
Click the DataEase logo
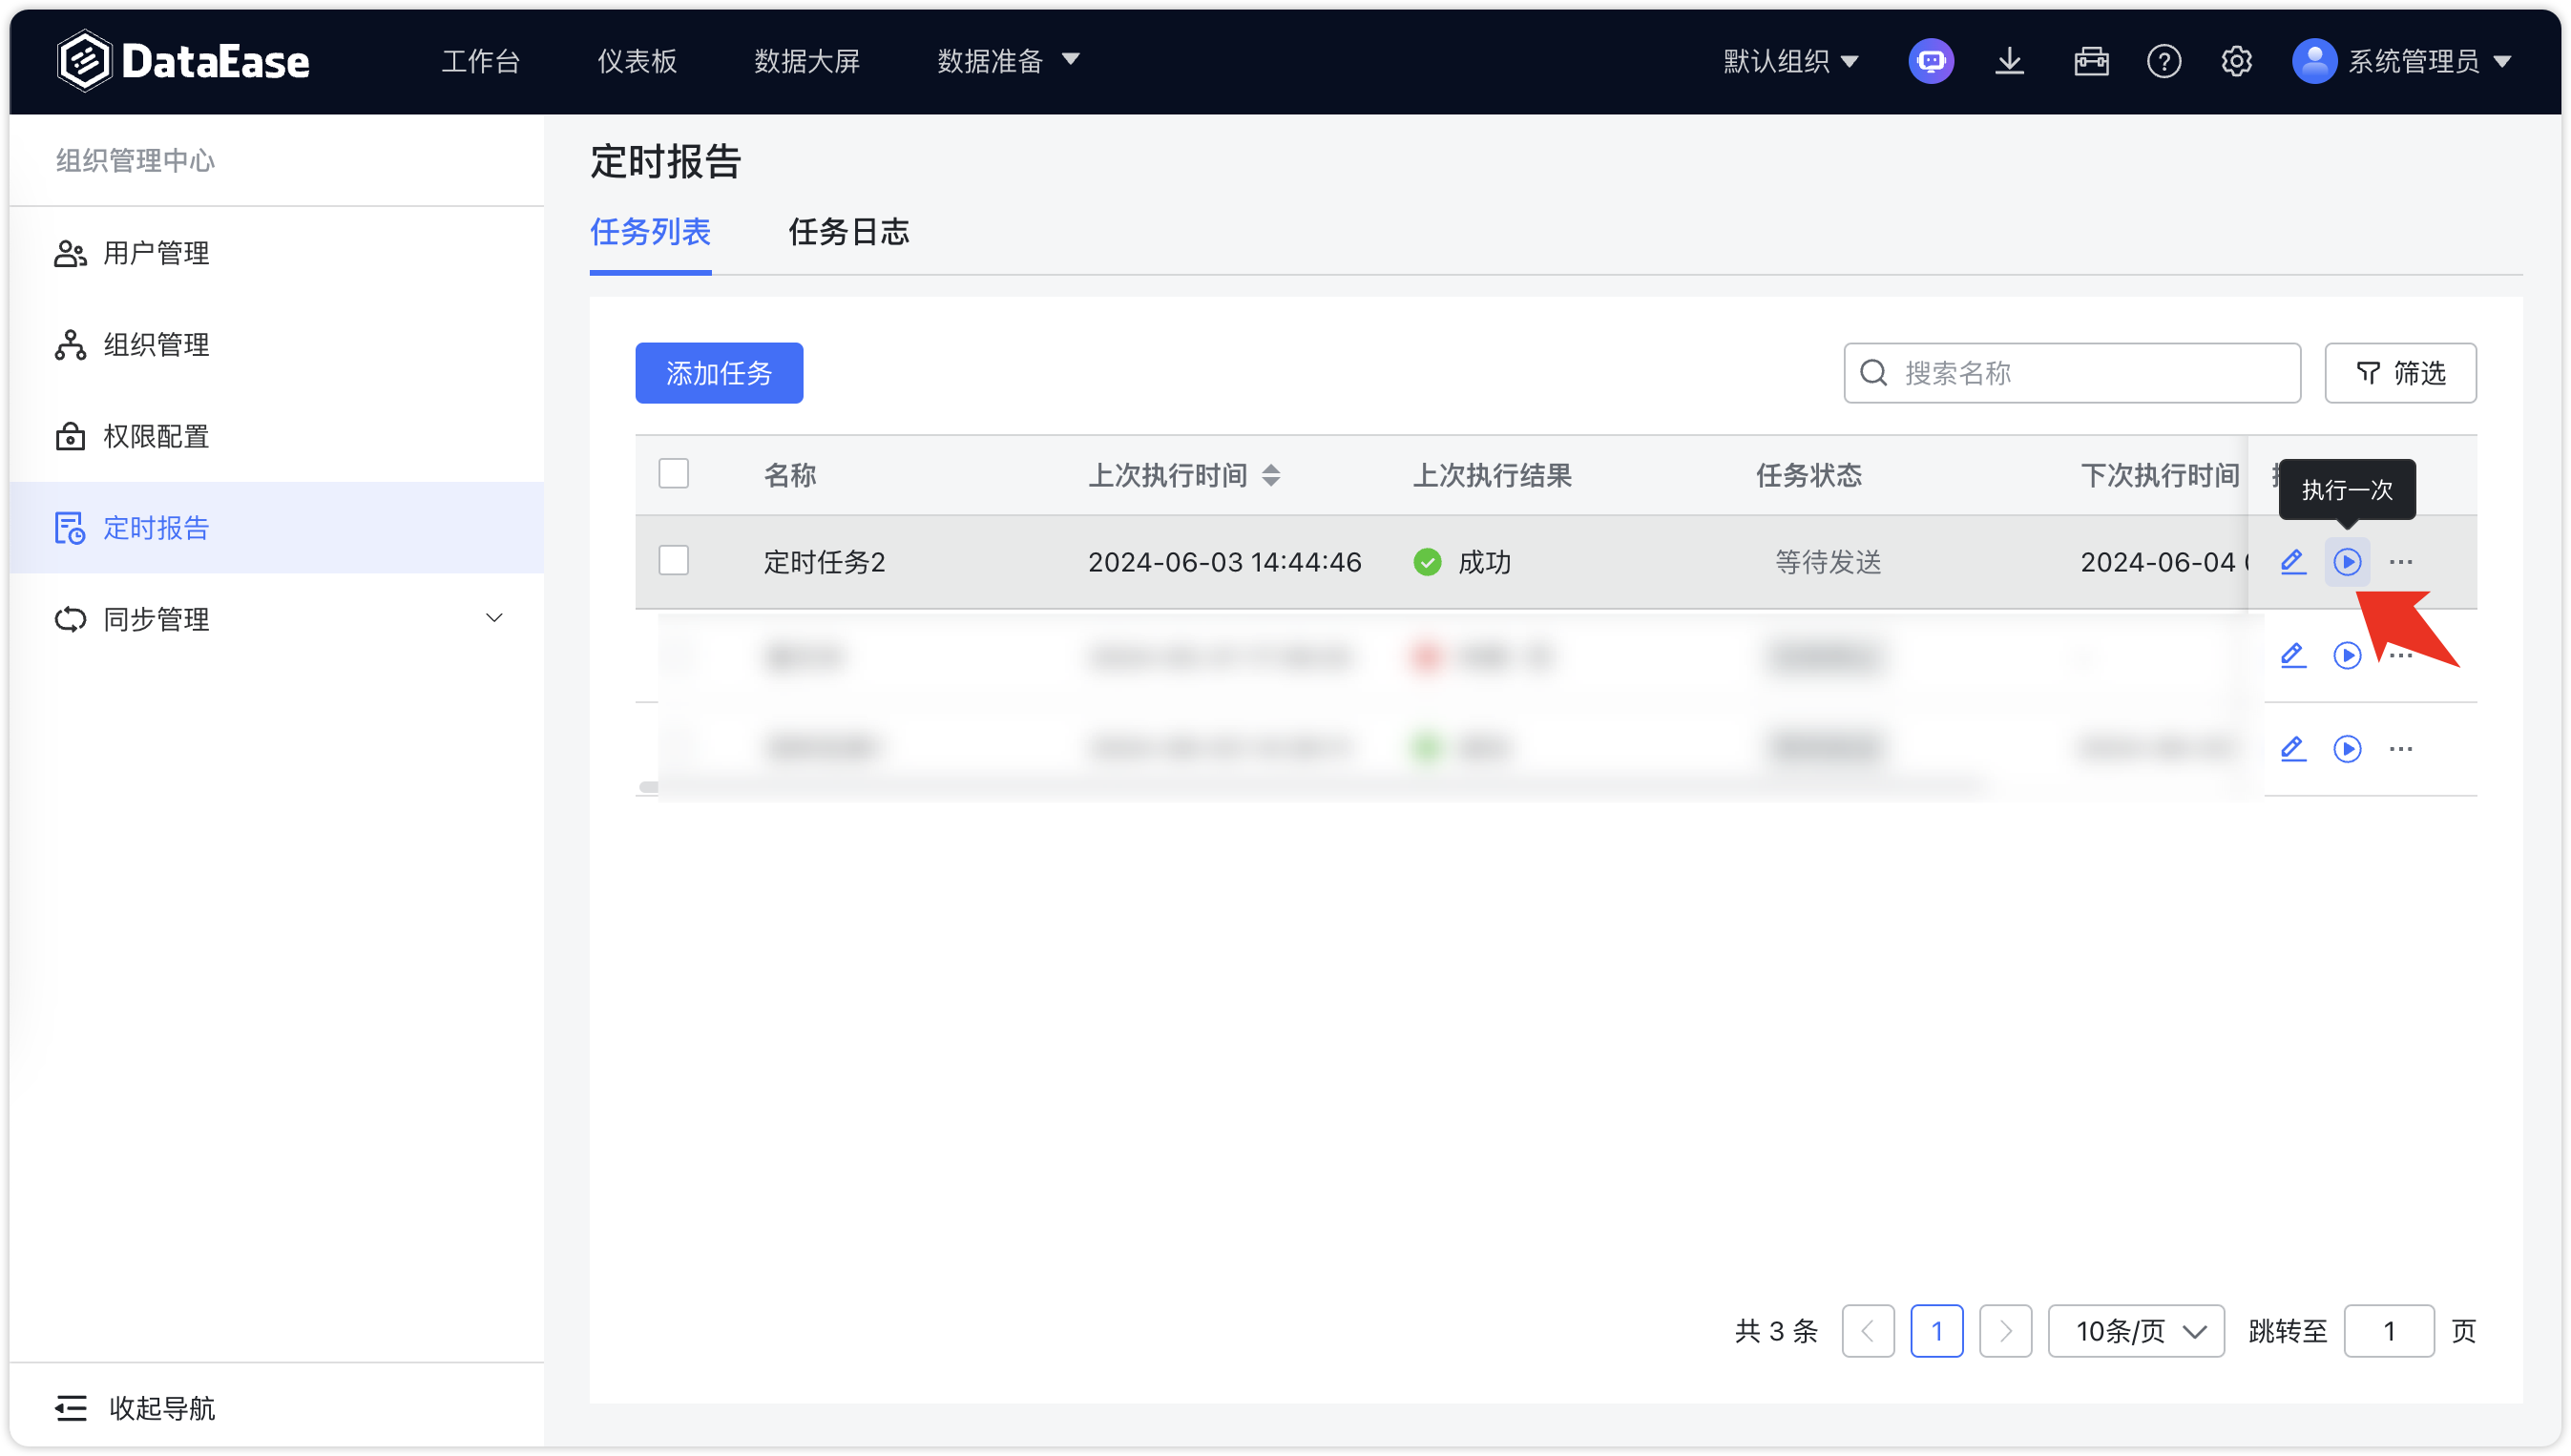(x=183, y=61)
